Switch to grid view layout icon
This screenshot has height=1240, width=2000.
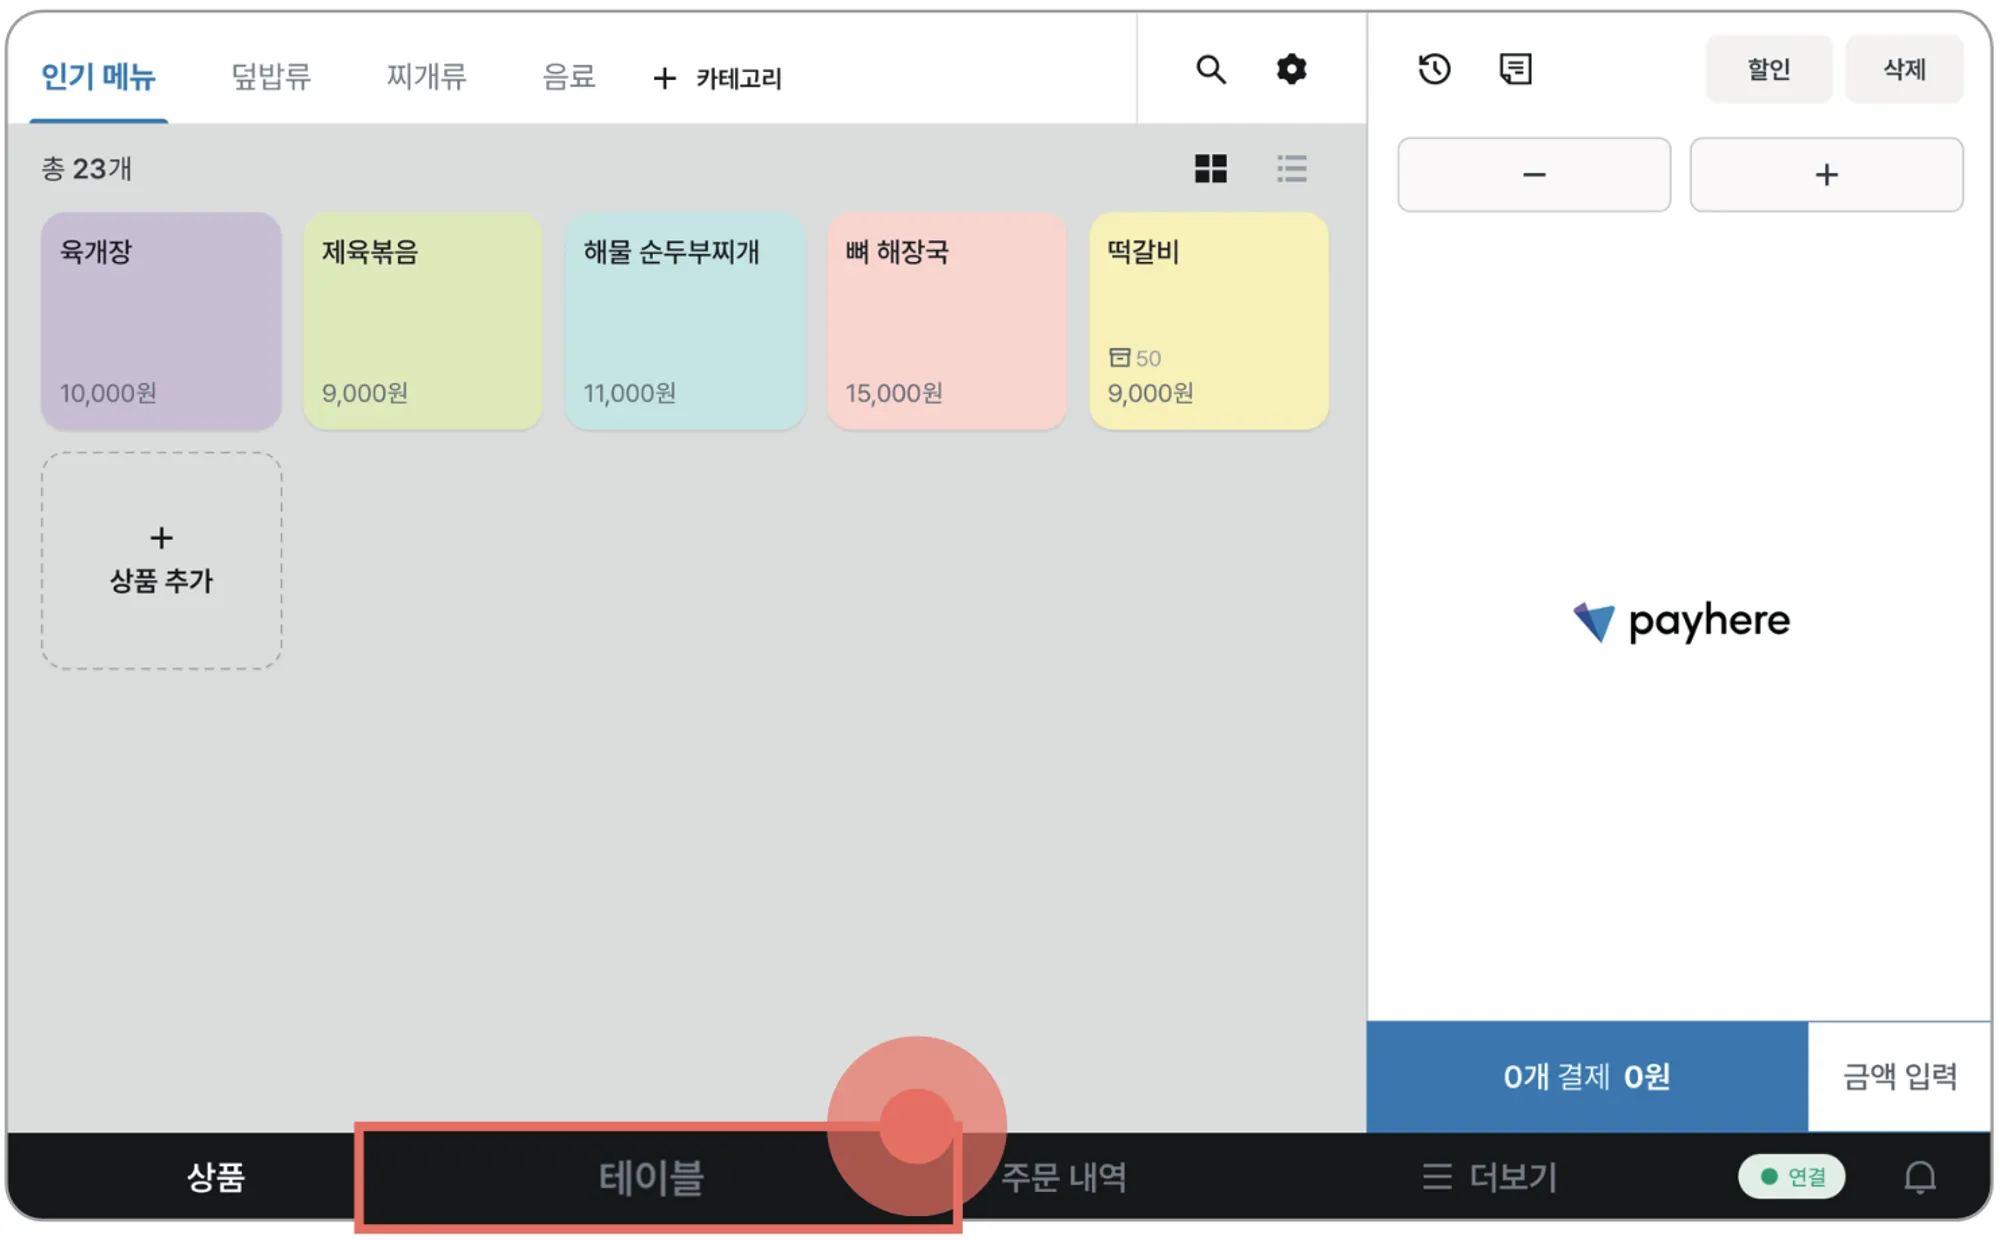[1210, 168]
